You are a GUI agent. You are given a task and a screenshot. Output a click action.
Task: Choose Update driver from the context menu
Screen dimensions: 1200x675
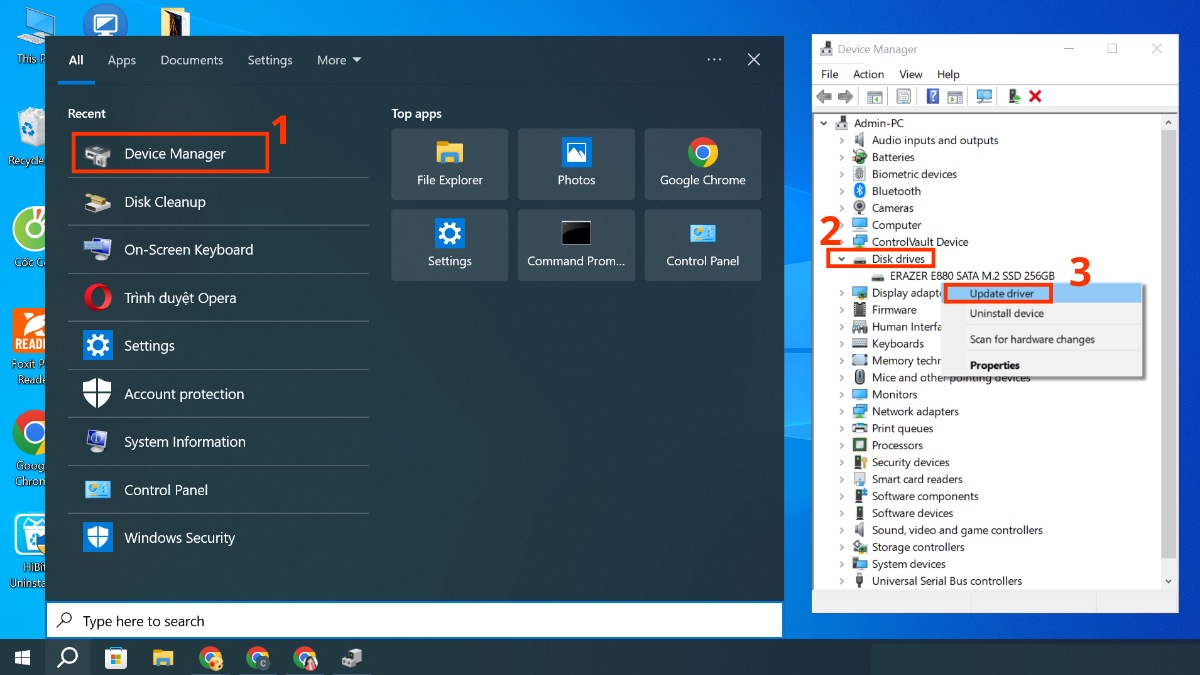1001,294
